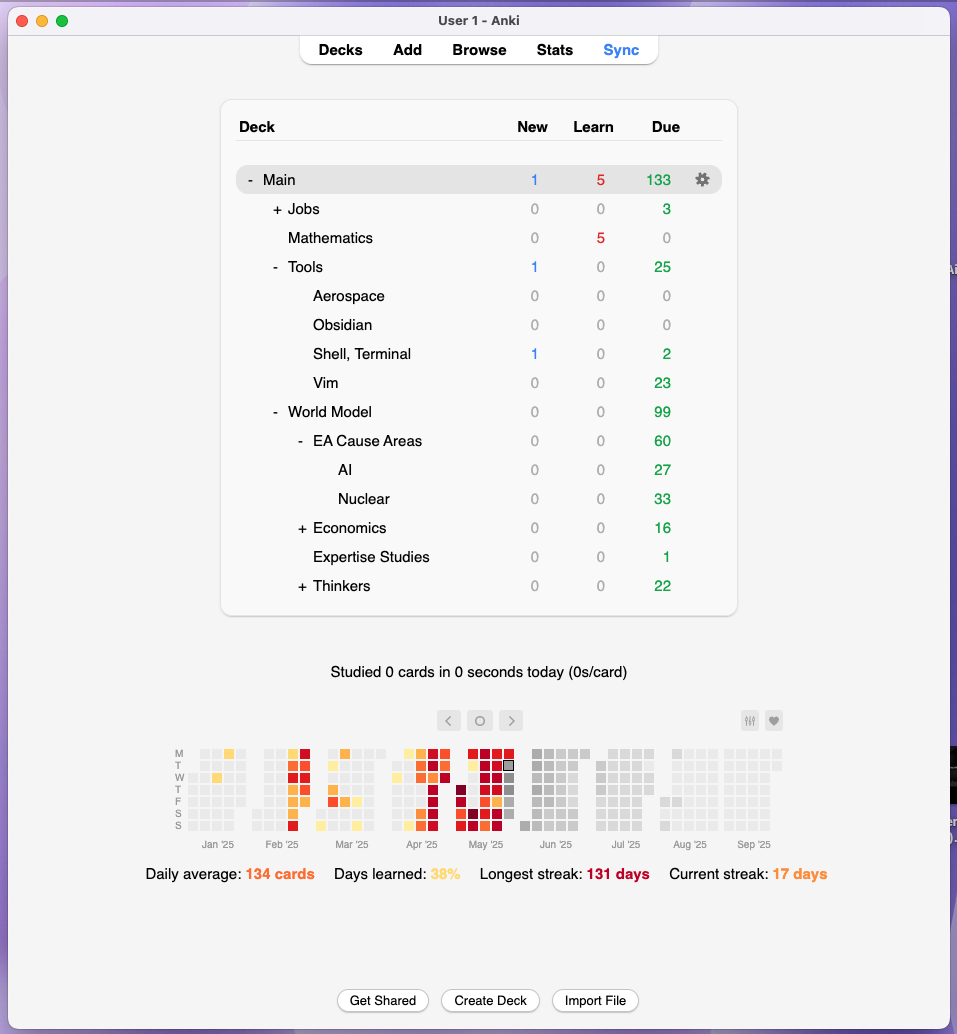Click the Create Deck button
This screenshot has width=957, height=1034.
tap(490, 1000)
